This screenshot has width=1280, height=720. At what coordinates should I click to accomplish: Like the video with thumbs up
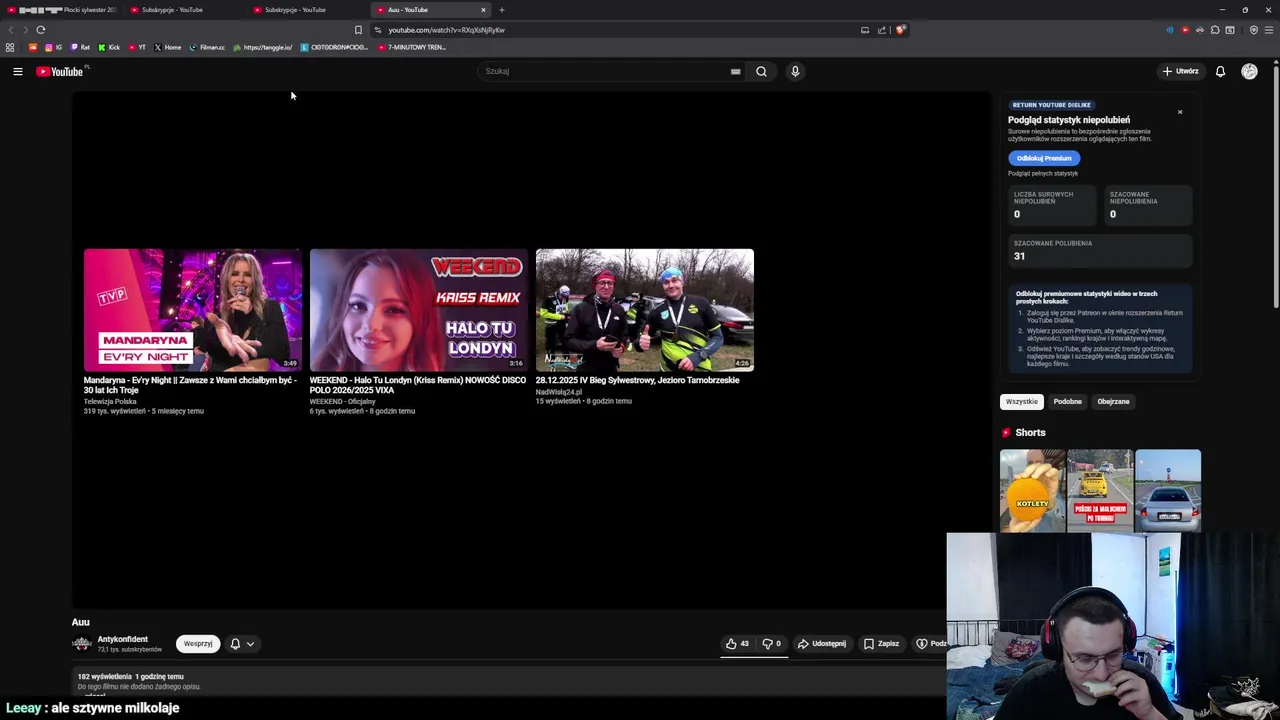tap(737, 644)
